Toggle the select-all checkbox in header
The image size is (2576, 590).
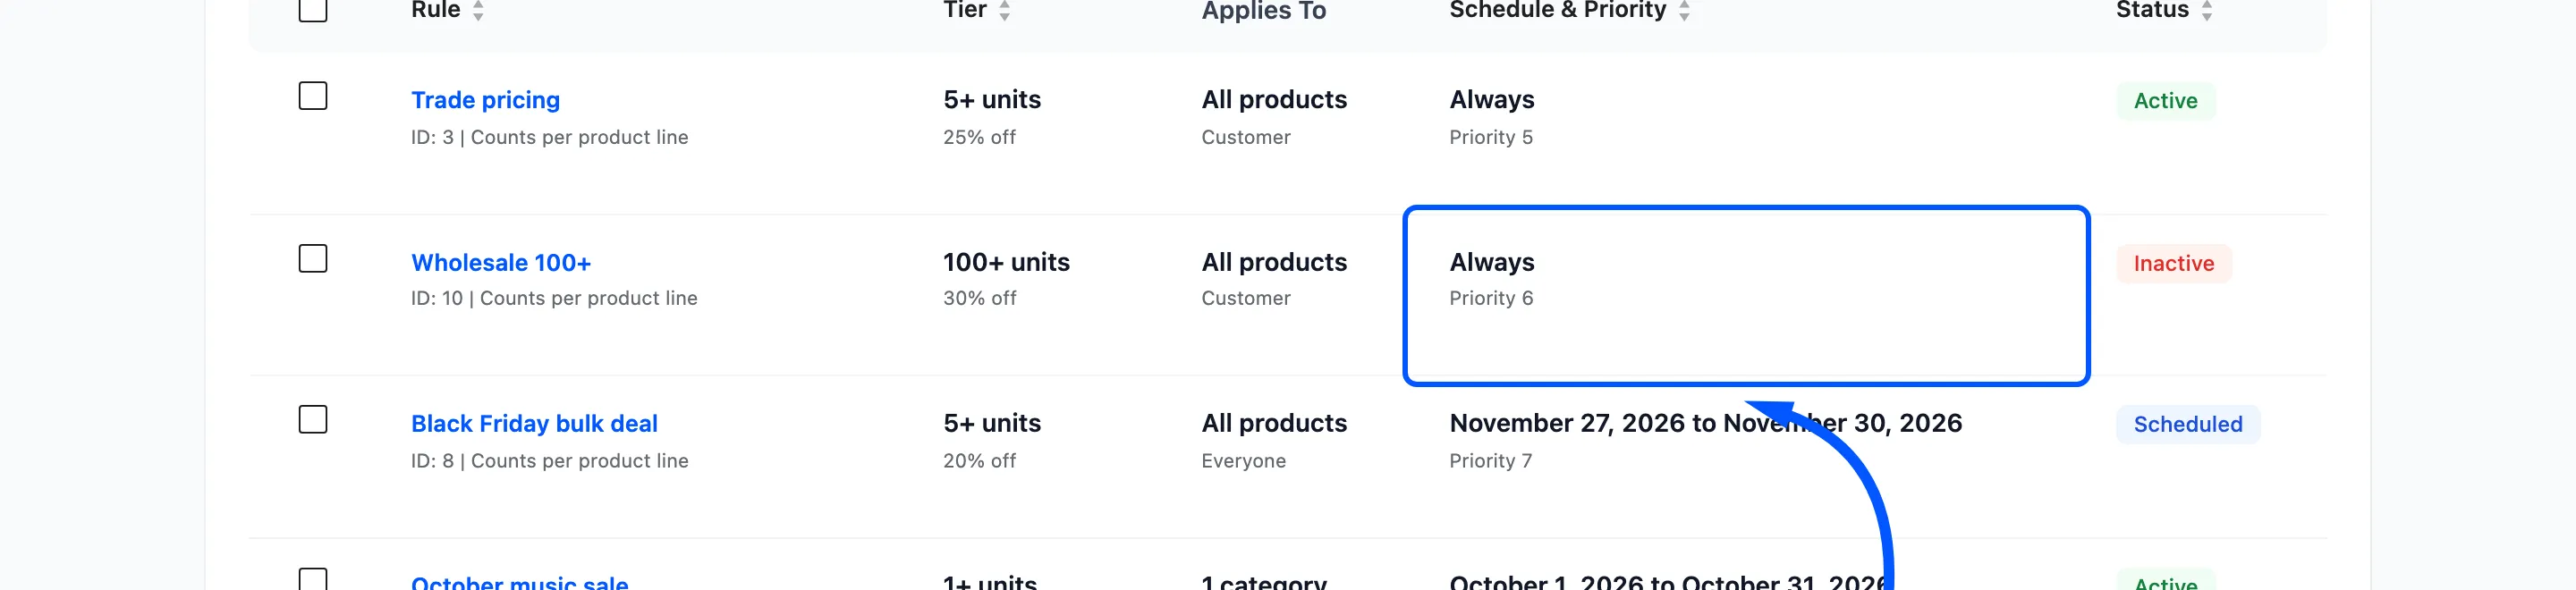[313, 9]
